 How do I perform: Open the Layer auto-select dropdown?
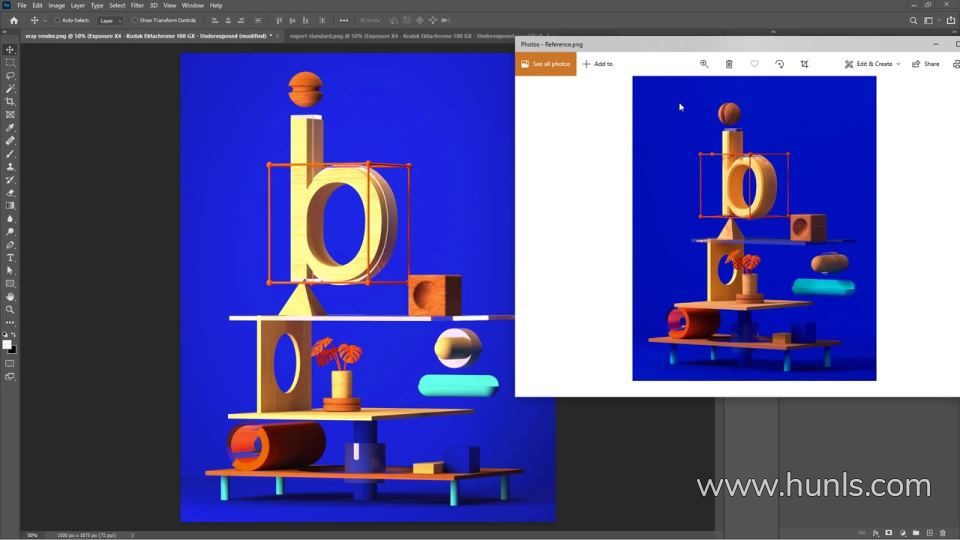coord(110,20)
